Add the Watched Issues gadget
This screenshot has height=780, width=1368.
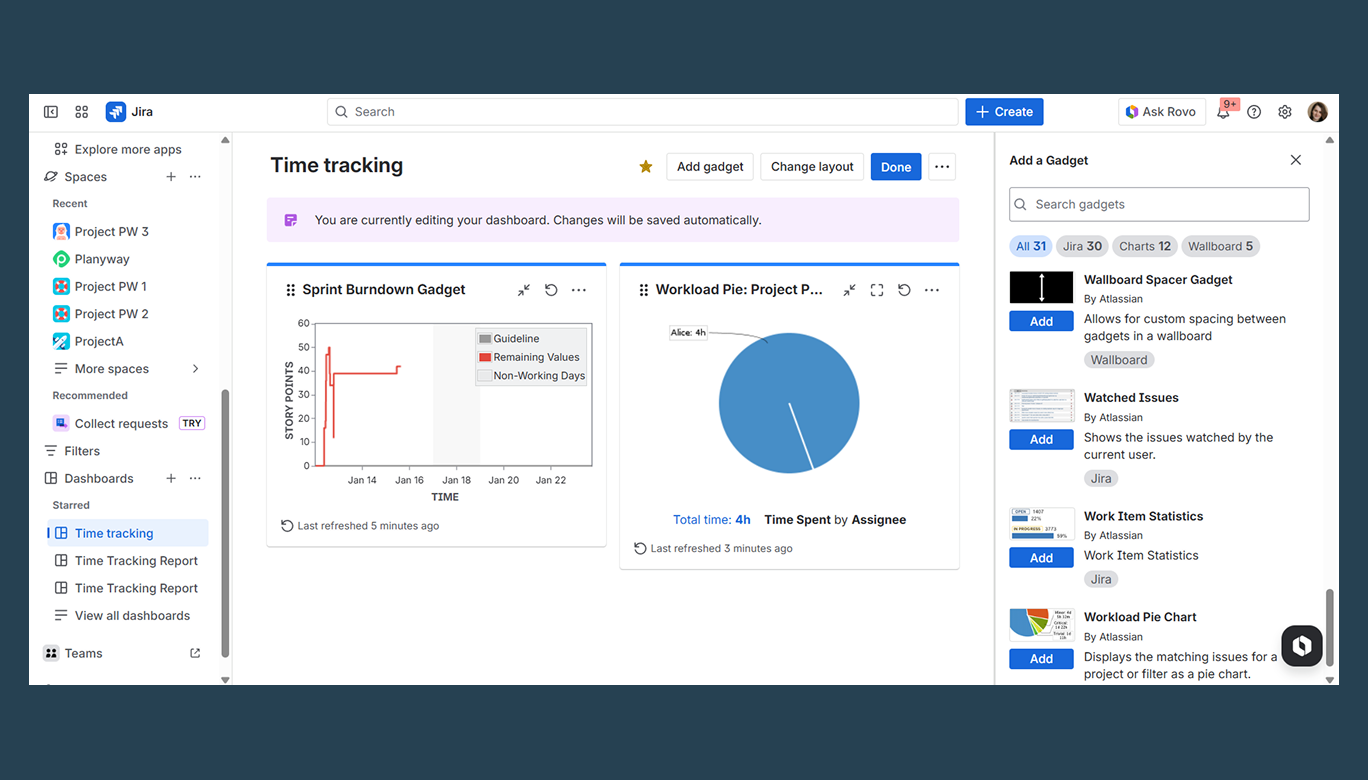point(1041,440)
